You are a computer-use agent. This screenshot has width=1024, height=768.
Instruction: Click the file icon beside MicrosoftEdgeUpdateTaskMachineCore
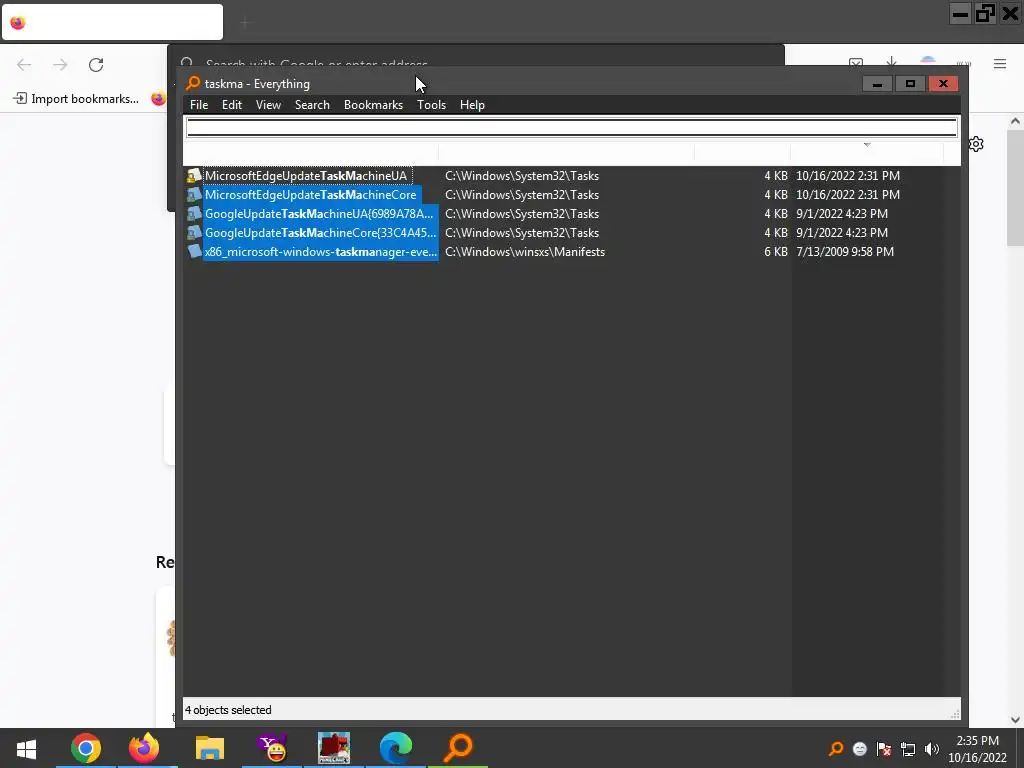point(194,195)
